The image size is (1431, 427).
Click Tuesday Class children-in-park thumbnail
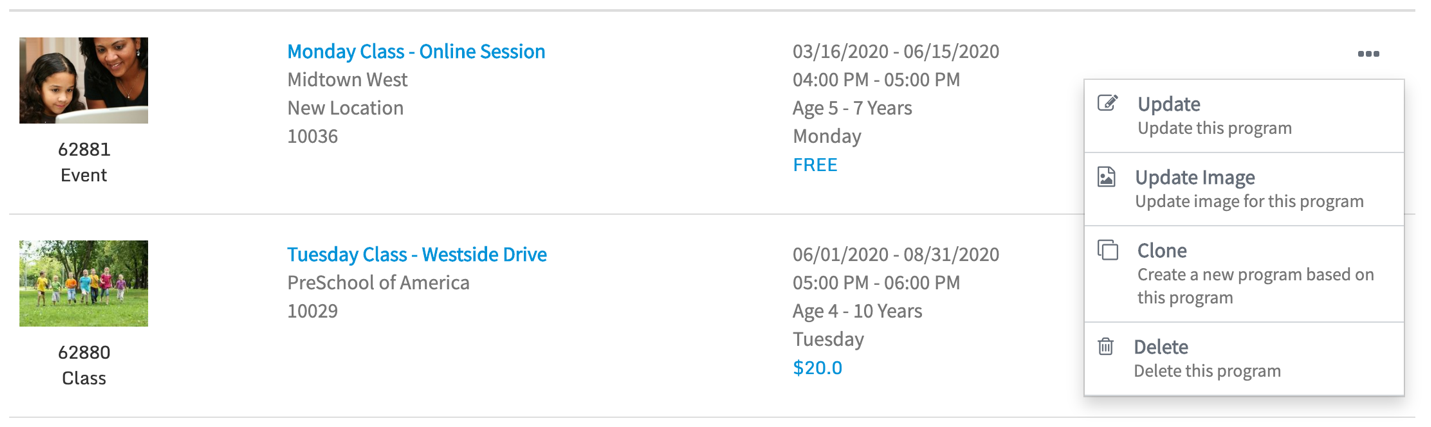[84, 283]
